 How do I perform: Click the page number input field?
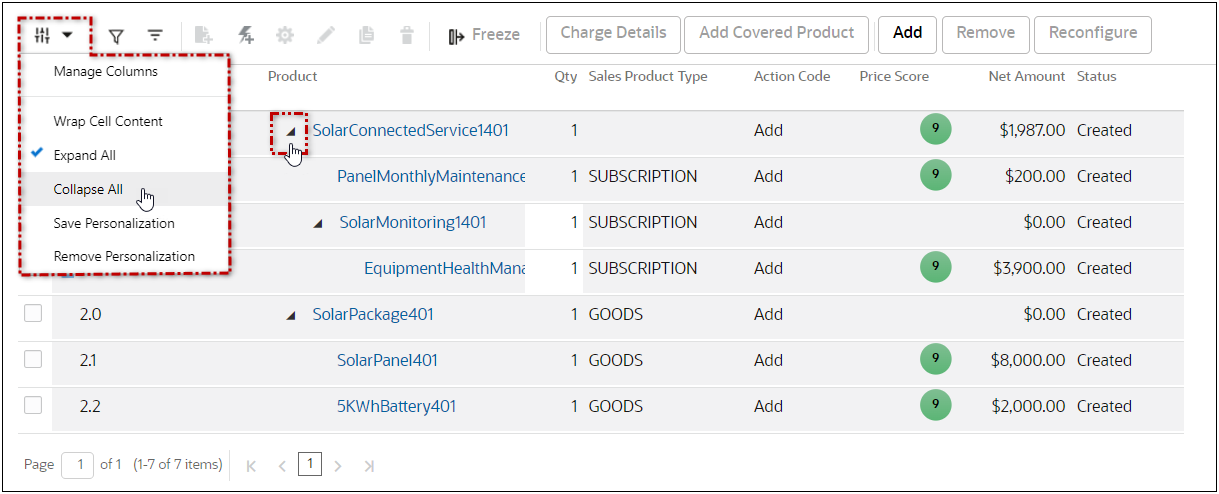(77, 465)
